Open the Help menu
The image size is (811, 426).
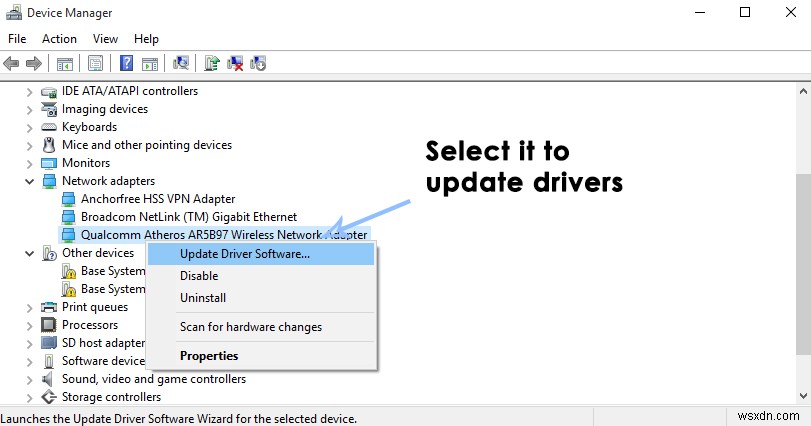pos(146,39)
